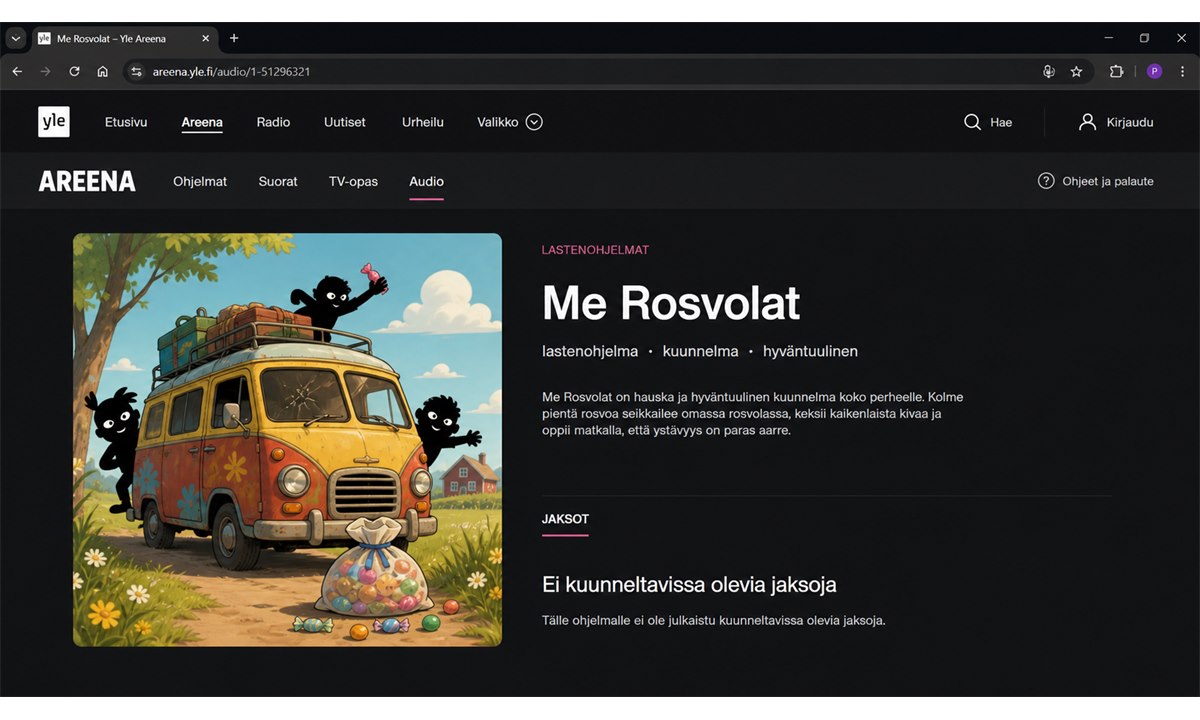Select the Audio tab
This screenshot has height=720, width=1200.
(x=426, y=181)
